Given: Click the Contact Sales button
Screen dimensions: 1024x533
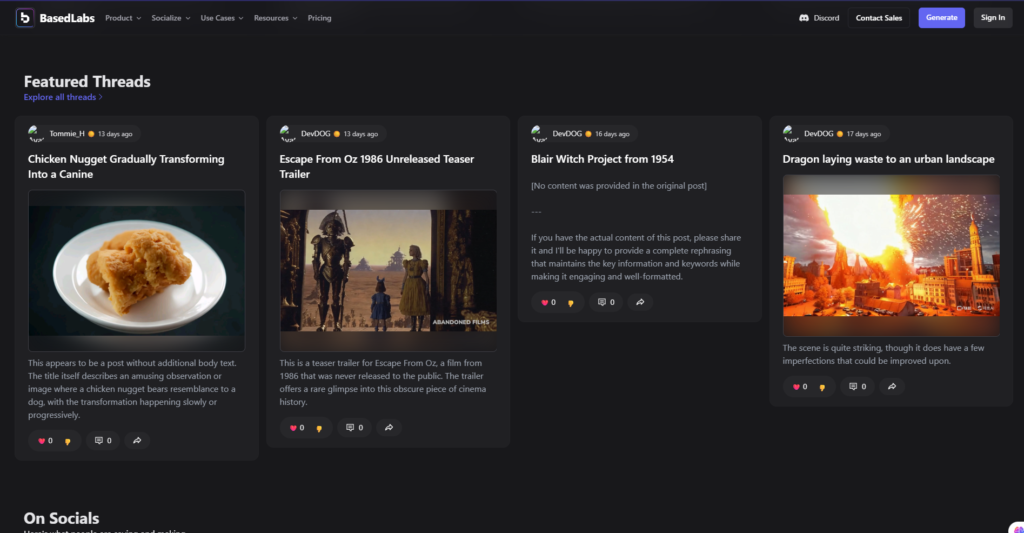Looking at the screenshot, I should coord(878,18).
